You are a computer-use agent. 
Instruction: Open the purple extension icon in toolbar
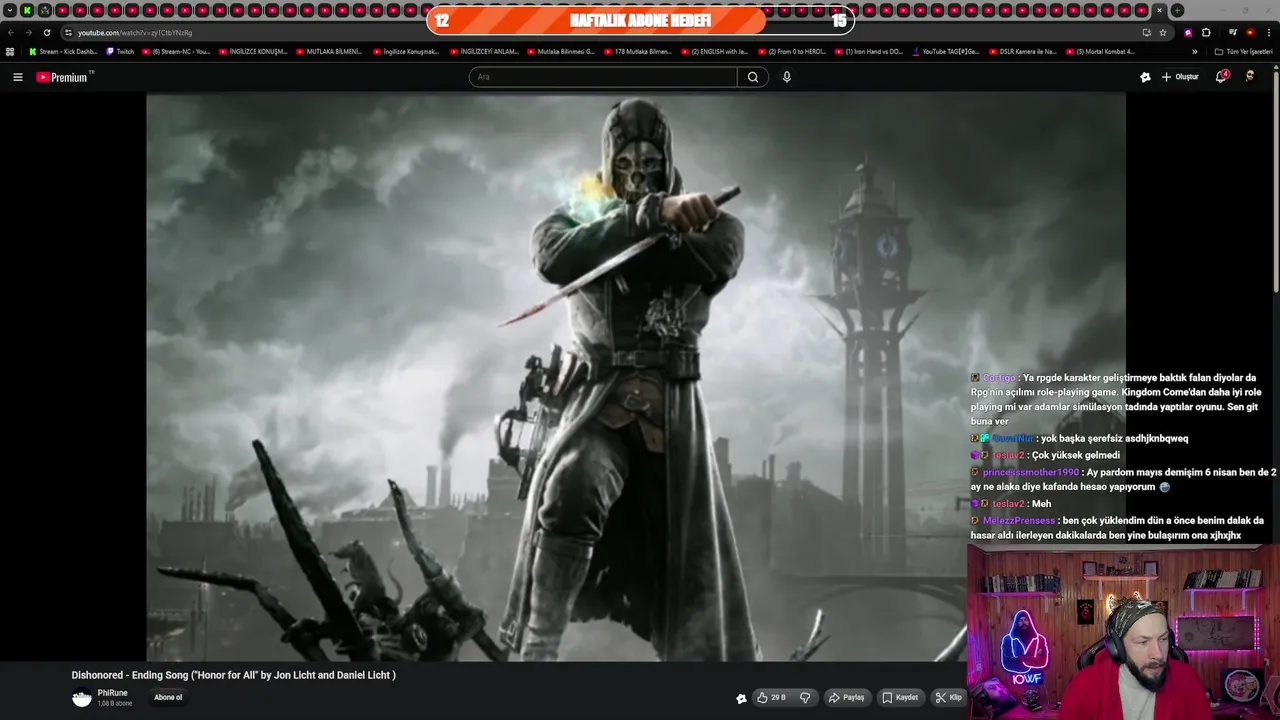[x=1188, y=32]
